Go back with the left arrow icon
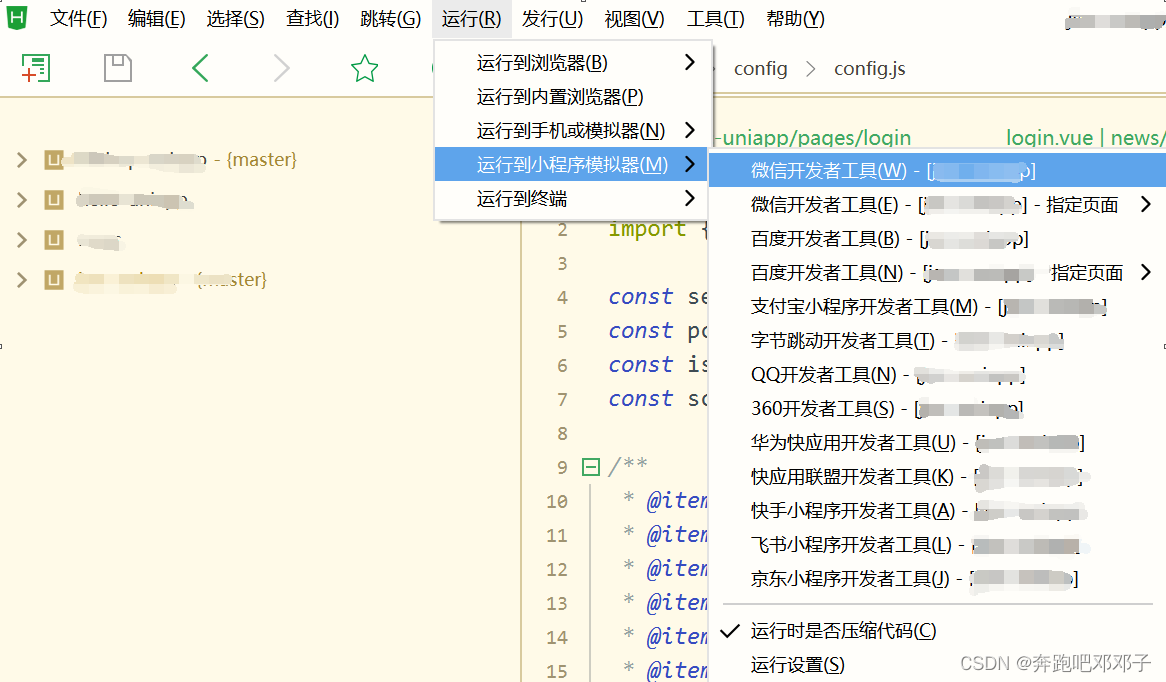Viewport: 1166px width, 682px height. [200, 68]
